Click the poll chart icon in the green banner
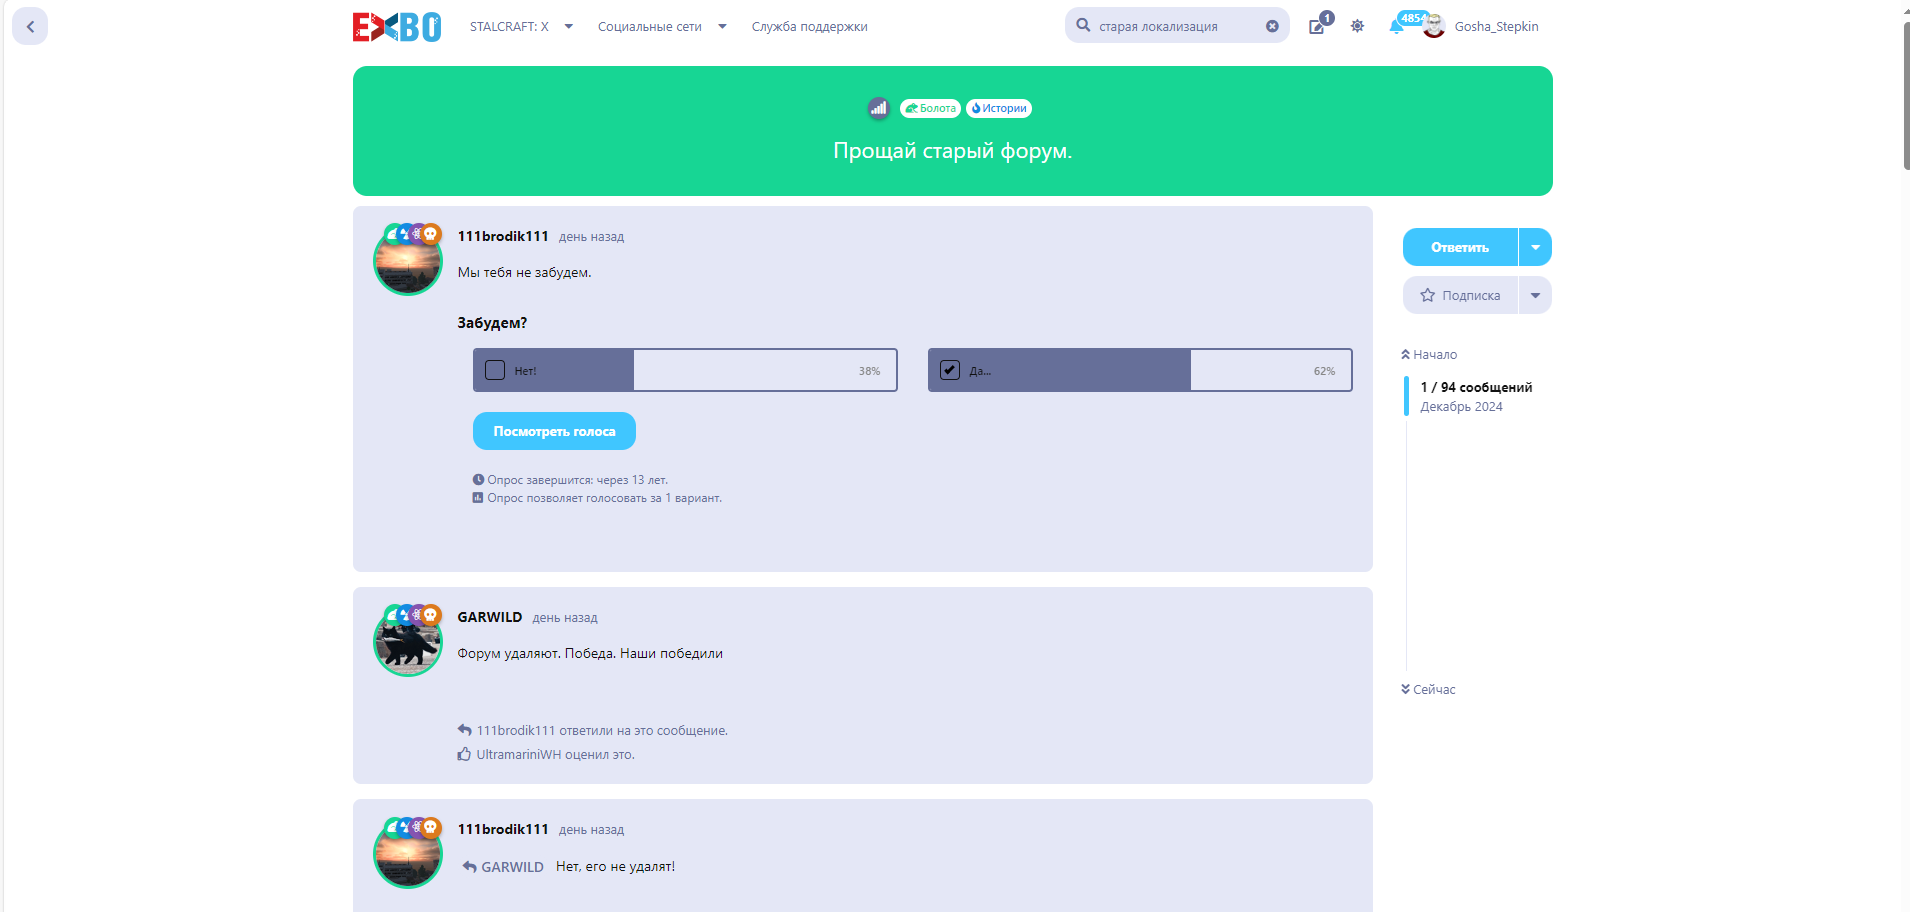1910x912 pixels. (x=878, y=108)
